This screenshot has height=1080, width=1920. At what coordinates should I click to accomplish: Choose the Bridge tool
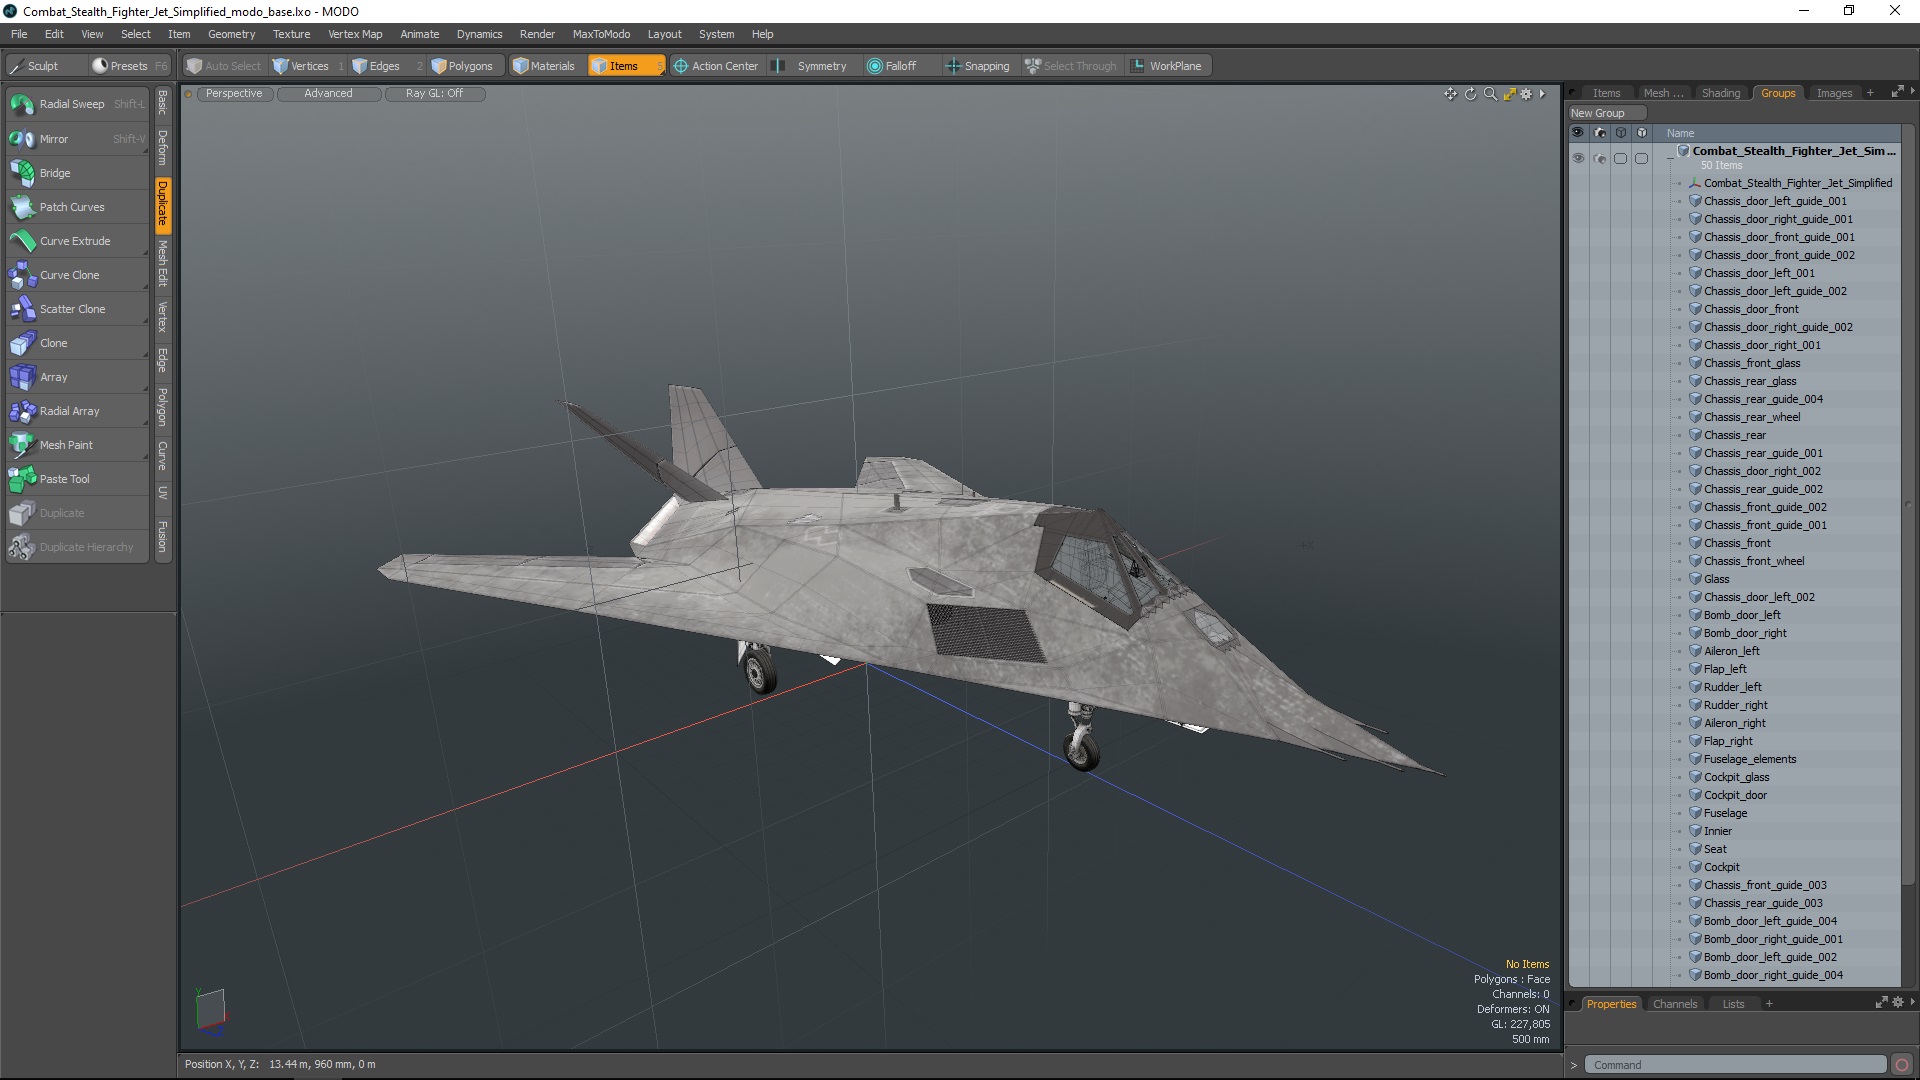[55, 173]
